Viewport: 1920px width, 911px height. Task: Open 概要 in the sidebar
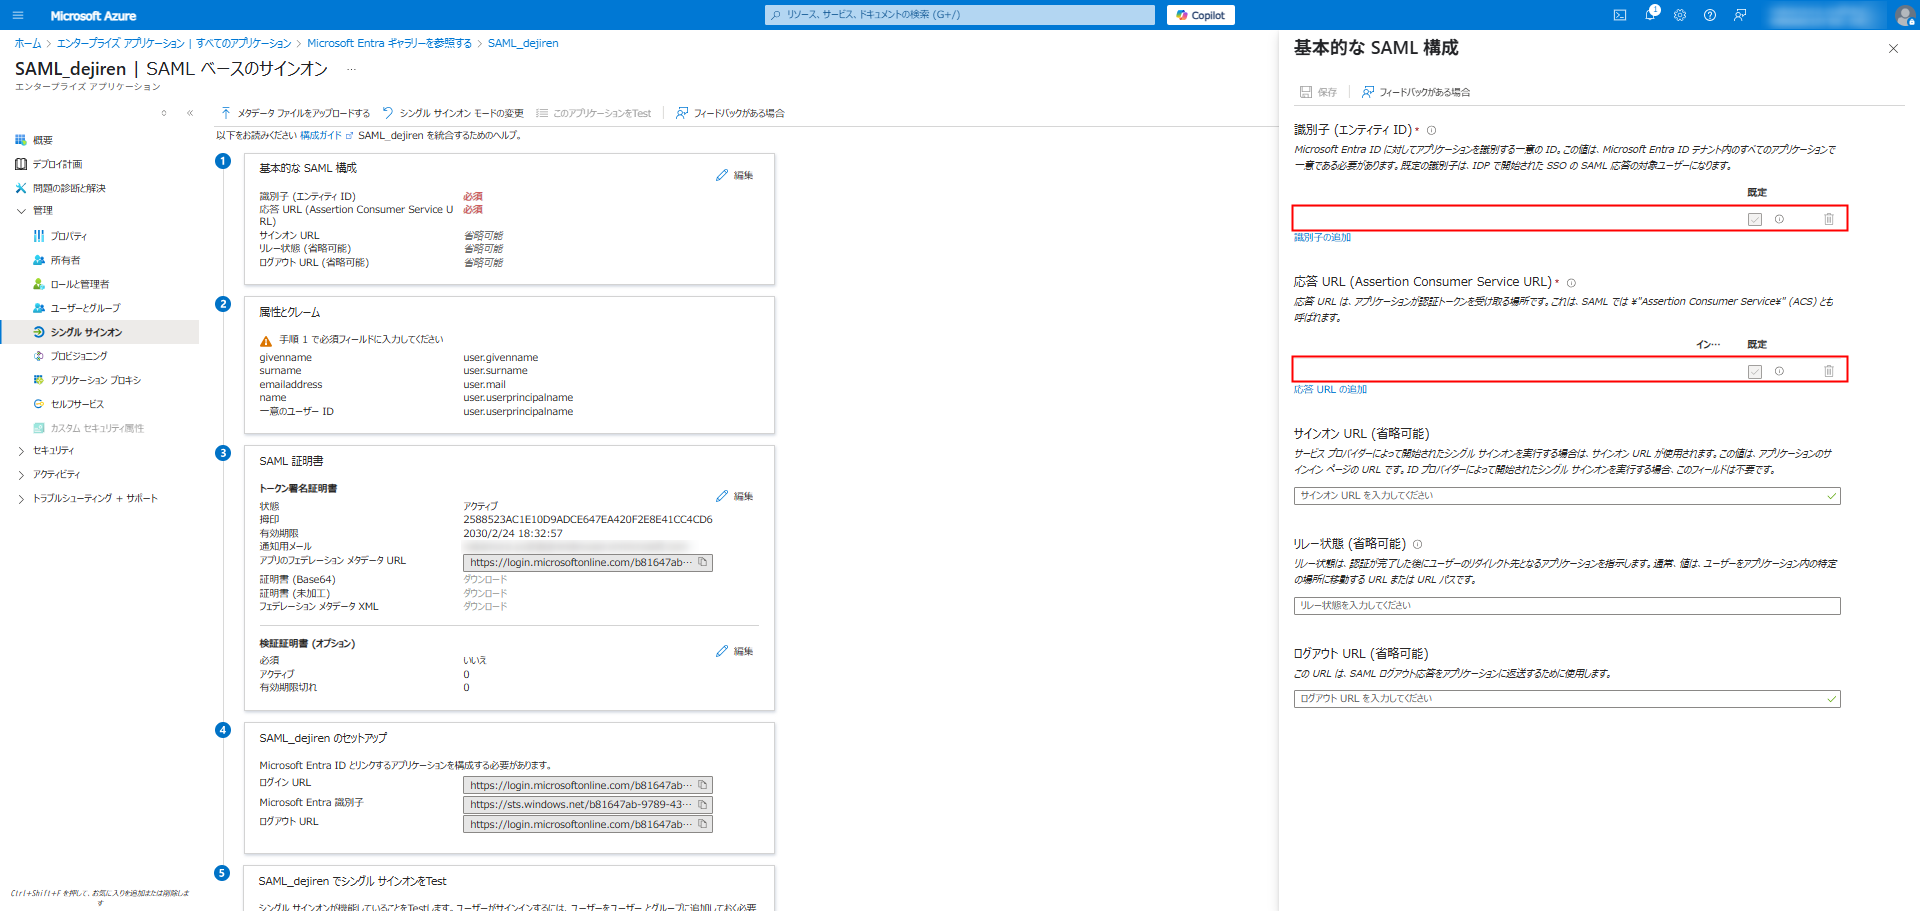click(x=42, y=140)
